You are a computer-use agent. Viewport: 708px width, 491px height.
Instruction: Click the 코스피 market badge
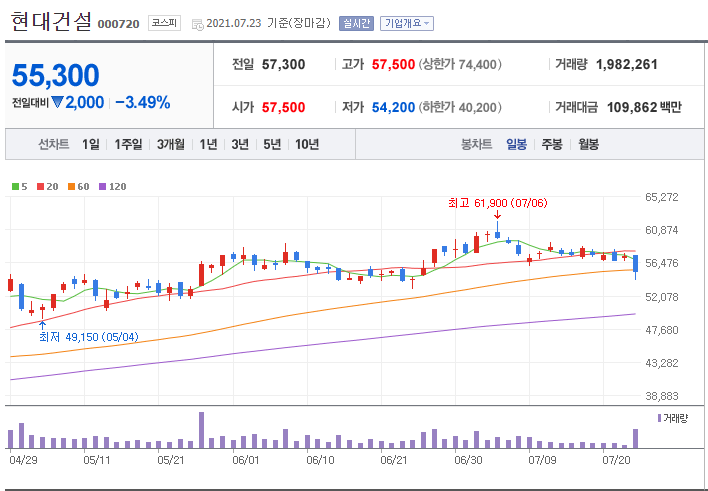pyautogui.click(x=164, y=23)
